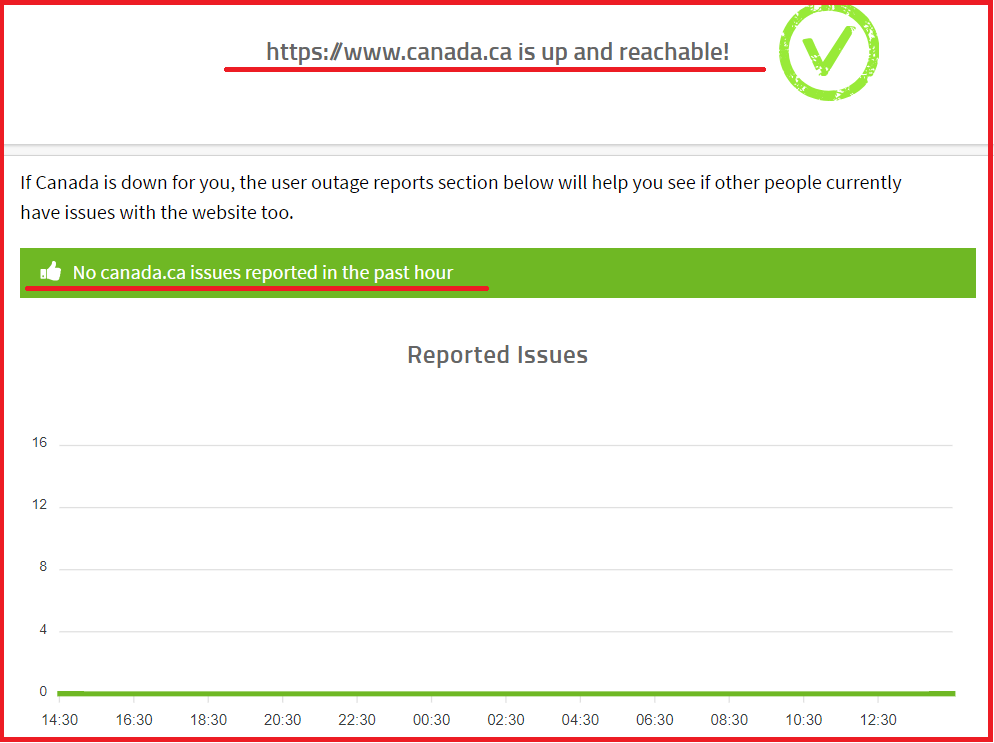Click the 14:30 time axis label
994x743 pixels.
60,720
